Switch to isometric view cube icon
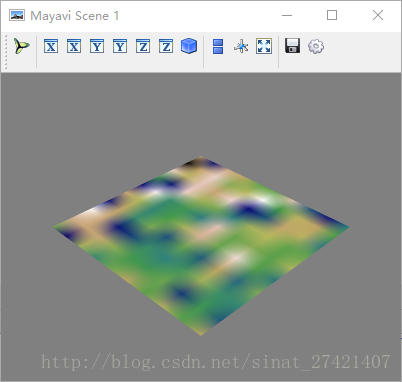 pos(189,46)
